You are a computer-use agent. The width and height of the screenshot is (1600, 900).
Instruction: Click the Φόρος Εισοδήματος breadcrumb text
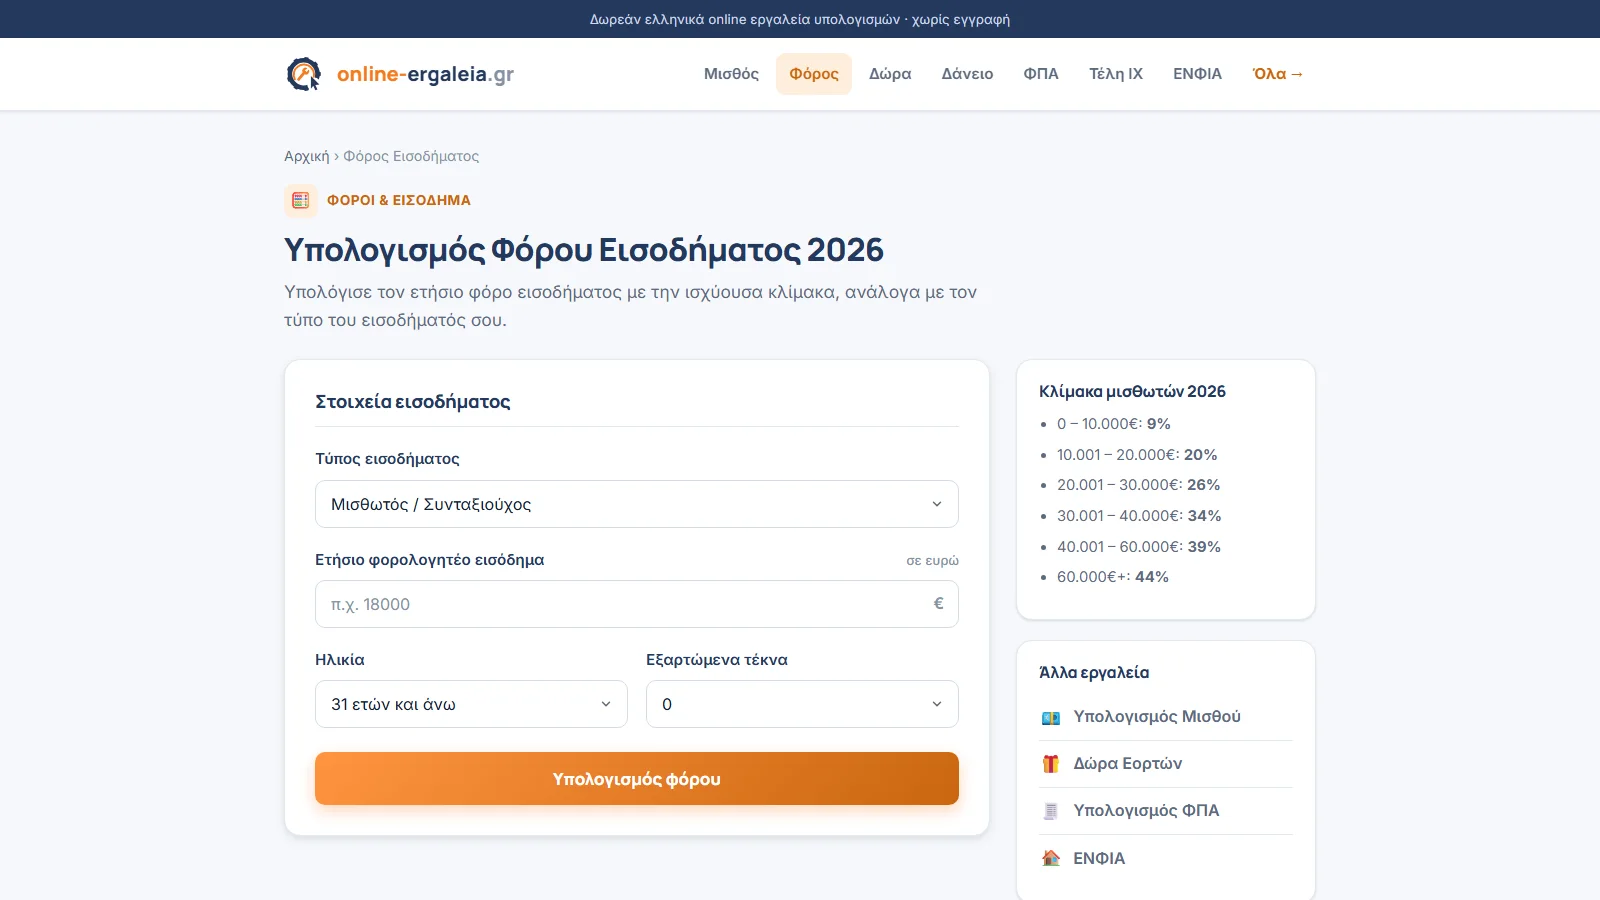click(411, 156)
